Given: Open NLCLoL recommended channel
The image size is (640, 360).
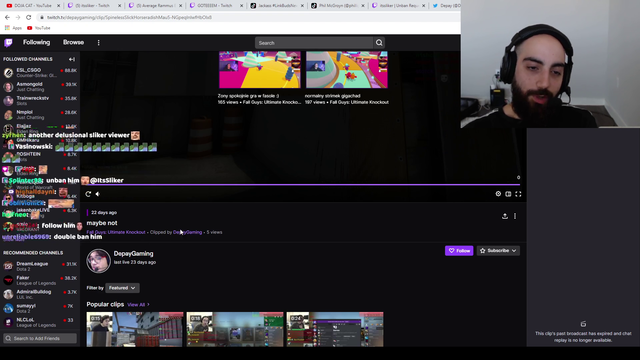Looking at the screenshot, I should click(40, 322).
